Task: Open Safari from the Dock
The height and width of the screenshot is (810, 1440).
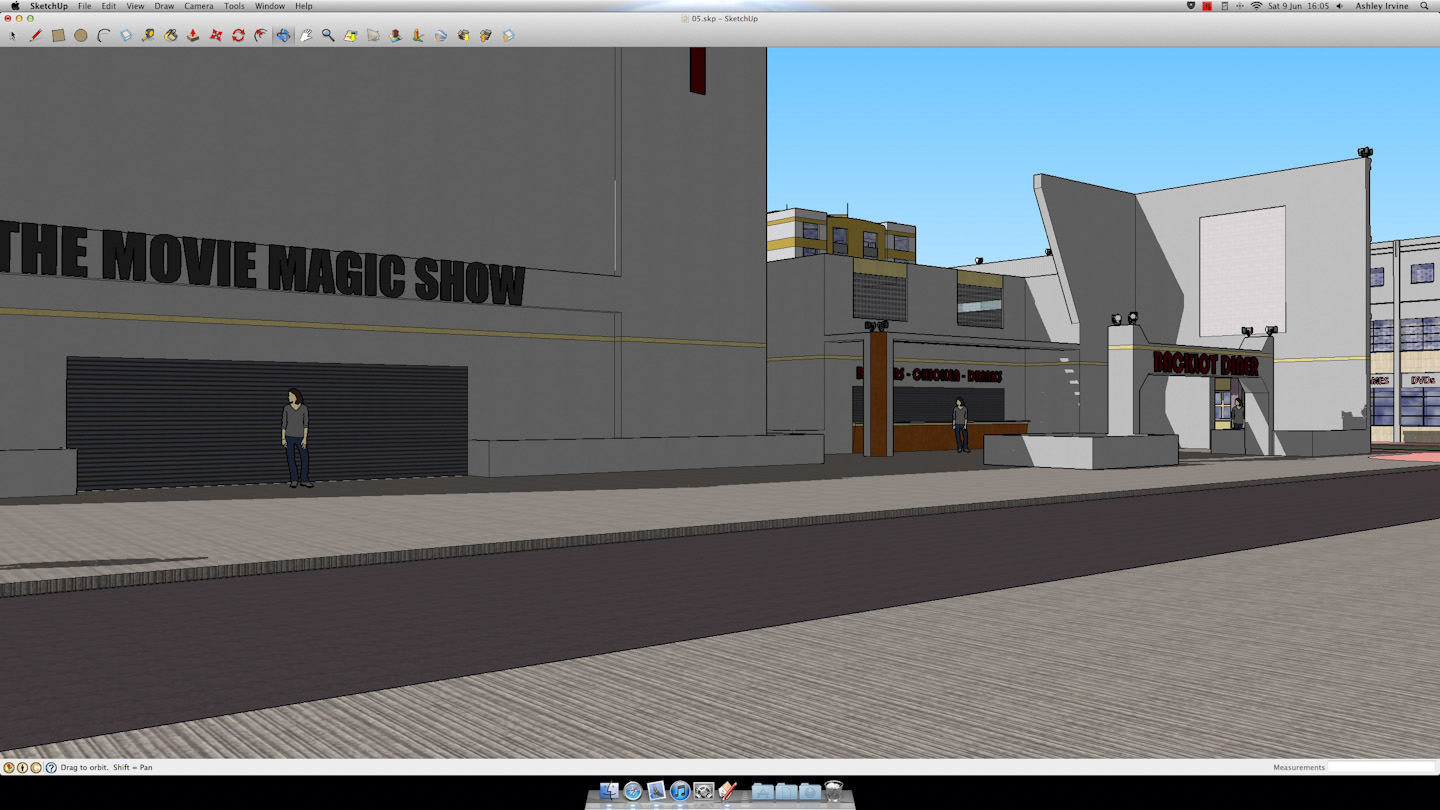Action: (632, 791)
